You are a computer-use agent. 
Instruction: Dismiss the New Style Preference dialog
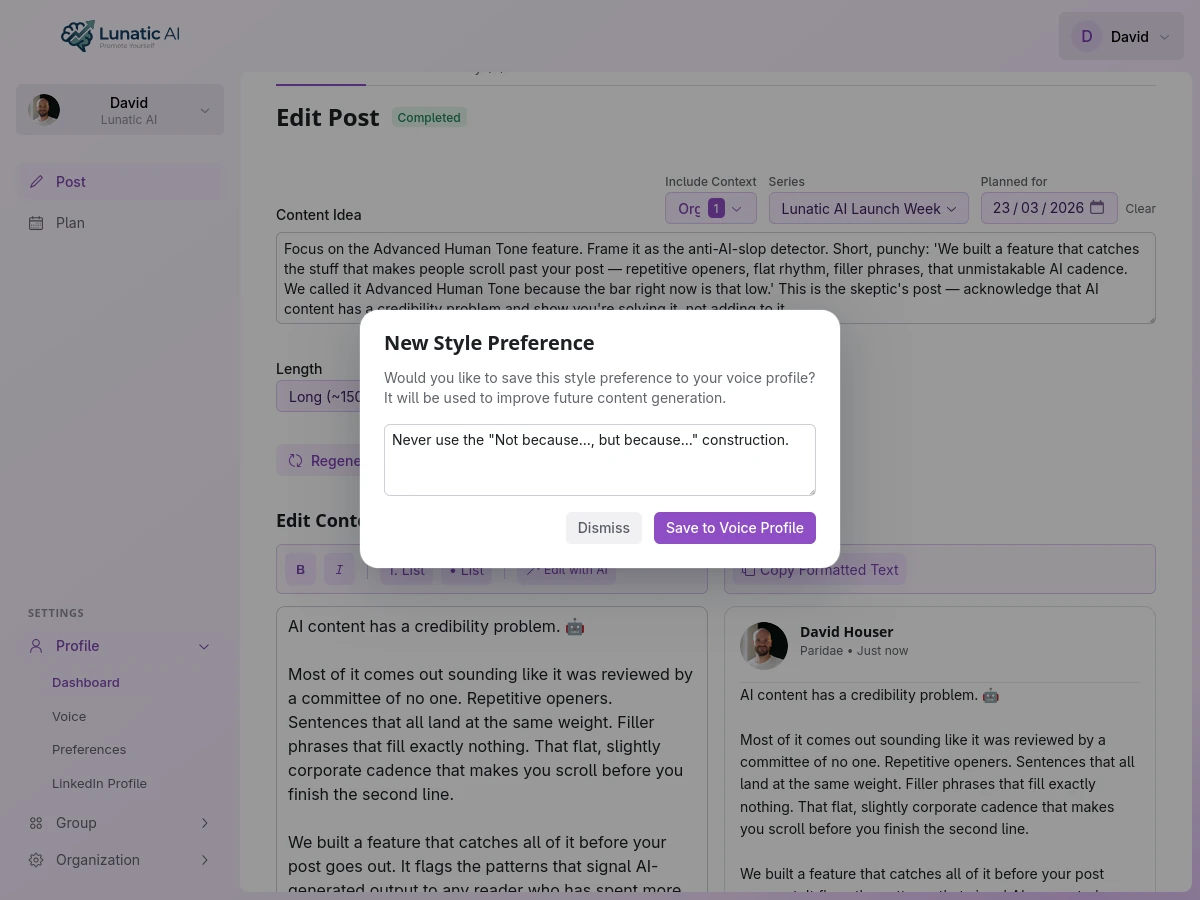click(x=604, y=528)
